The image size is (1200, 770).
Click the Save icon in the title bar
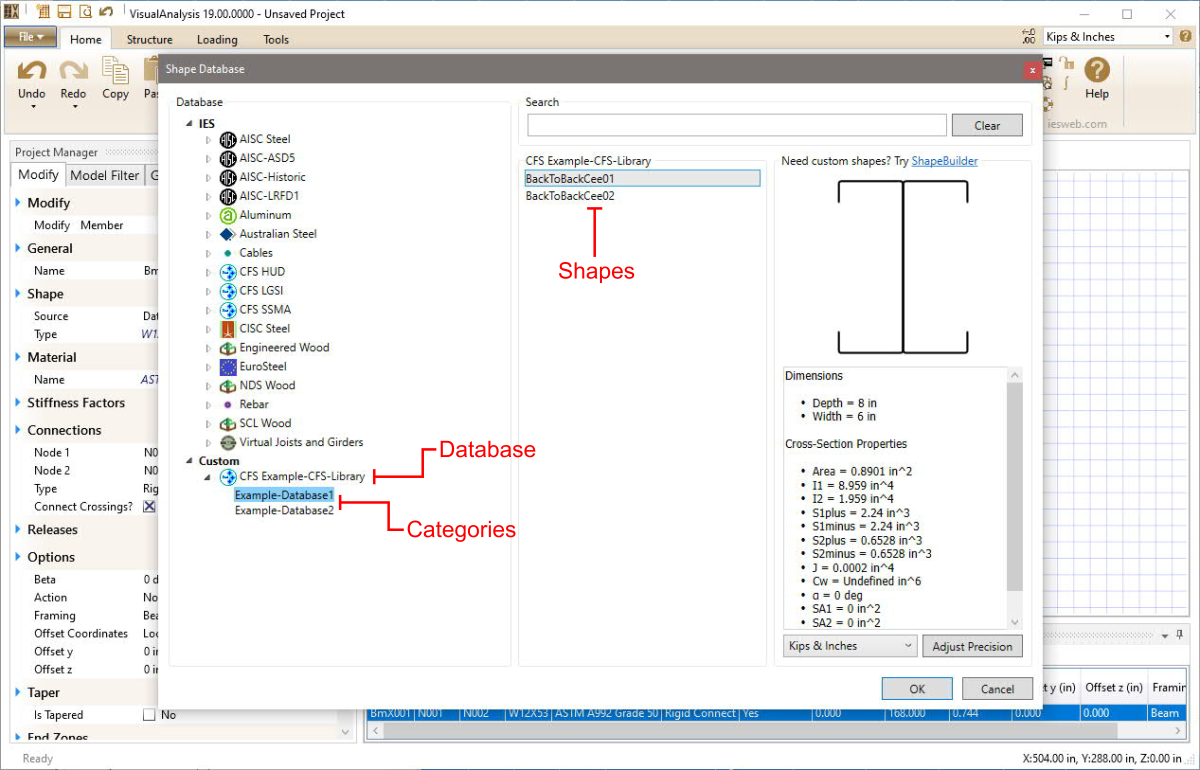click(63, 13)
